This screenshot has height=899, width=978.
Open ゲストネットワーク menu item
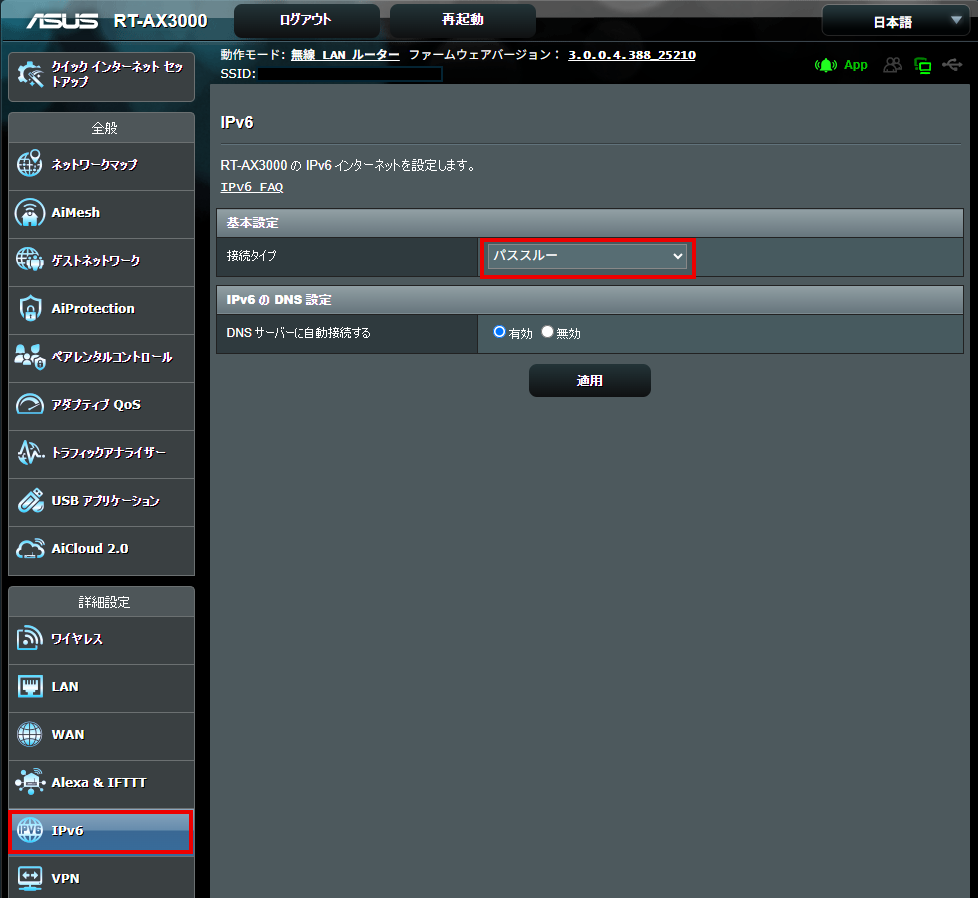tap(101, 263)
